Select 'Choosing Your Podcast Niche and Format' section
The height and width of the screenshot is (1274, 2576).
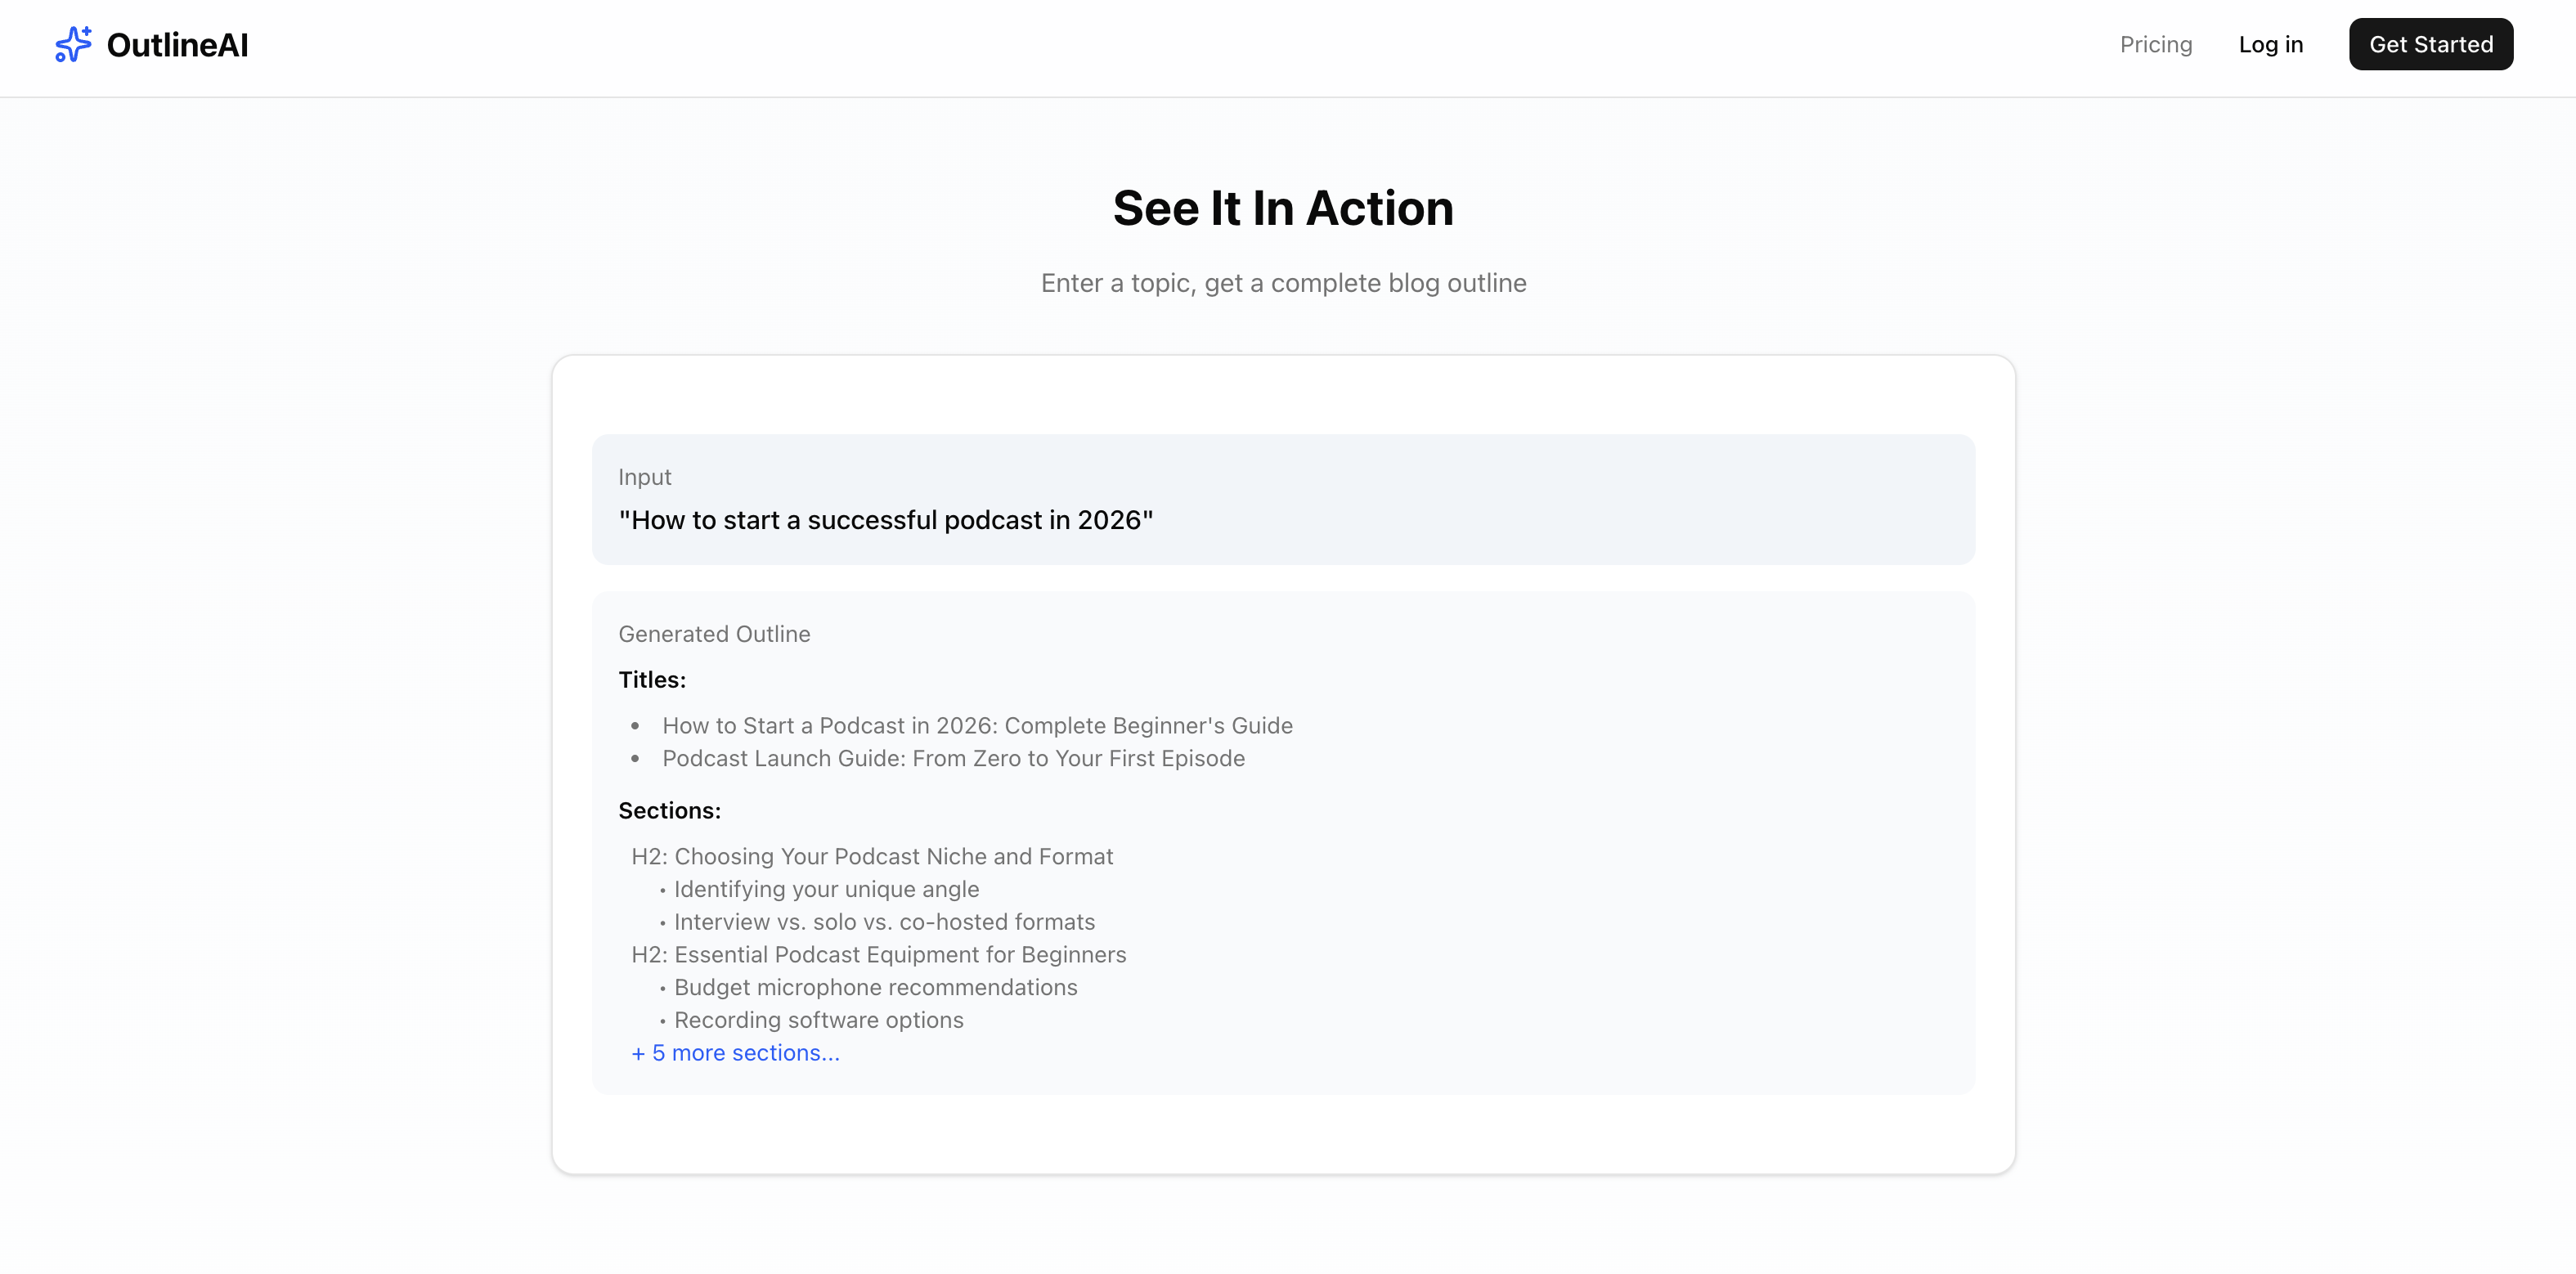pyautogui.click(x=872, y=856)
